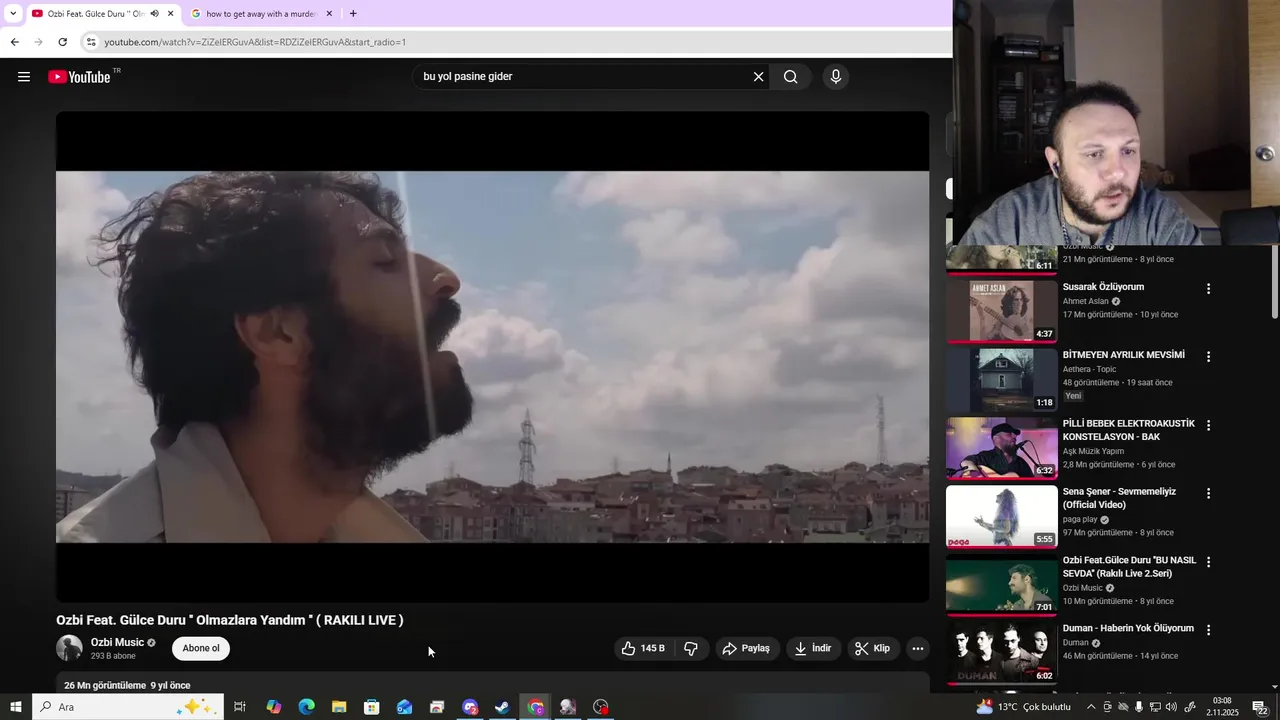Open options menu for Sena Şener - Sevmemeliyiz

coord(1208,493)
